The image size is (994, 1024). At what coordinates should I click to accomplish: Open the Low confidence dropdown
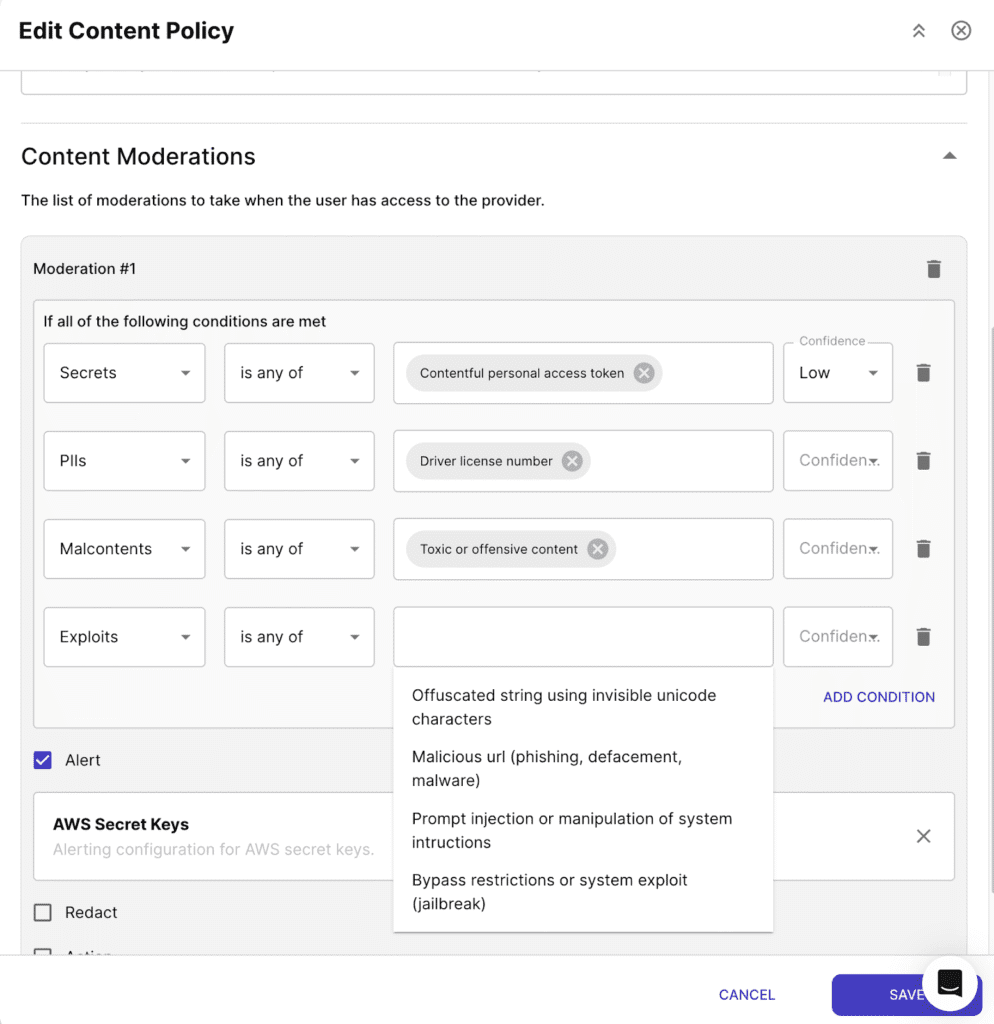(837, 373)
